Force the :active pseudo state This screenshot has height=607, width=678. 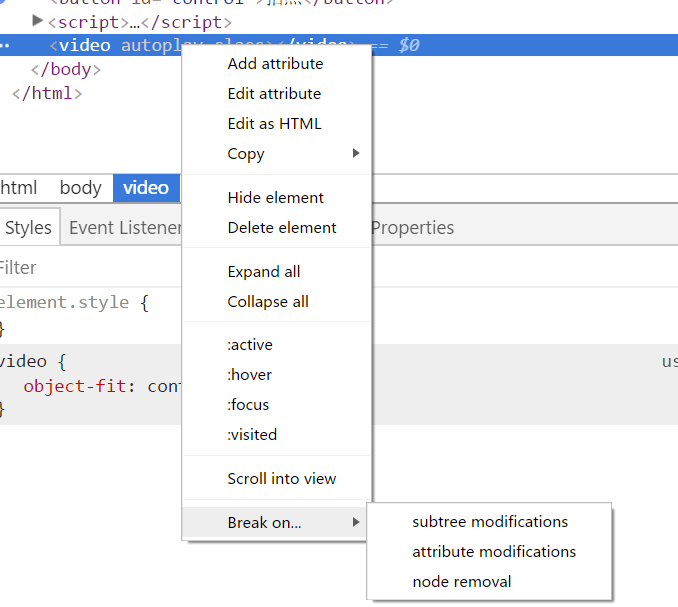coord(250,345)
